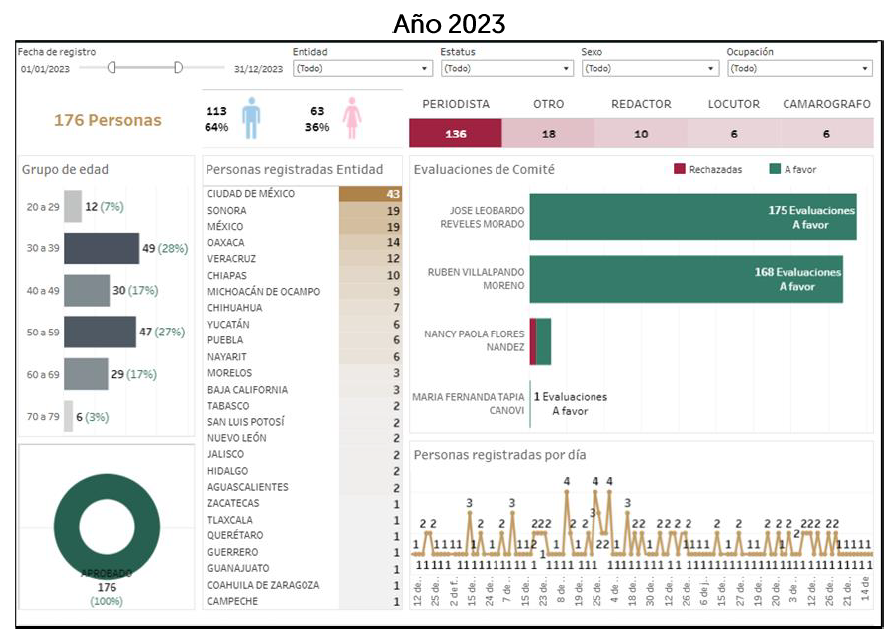The width and height of the screenshot is (887, 631).
Task: Click Ruben Villalpando Moreno's evaluations bar
Action: click(x=685, y=279)
